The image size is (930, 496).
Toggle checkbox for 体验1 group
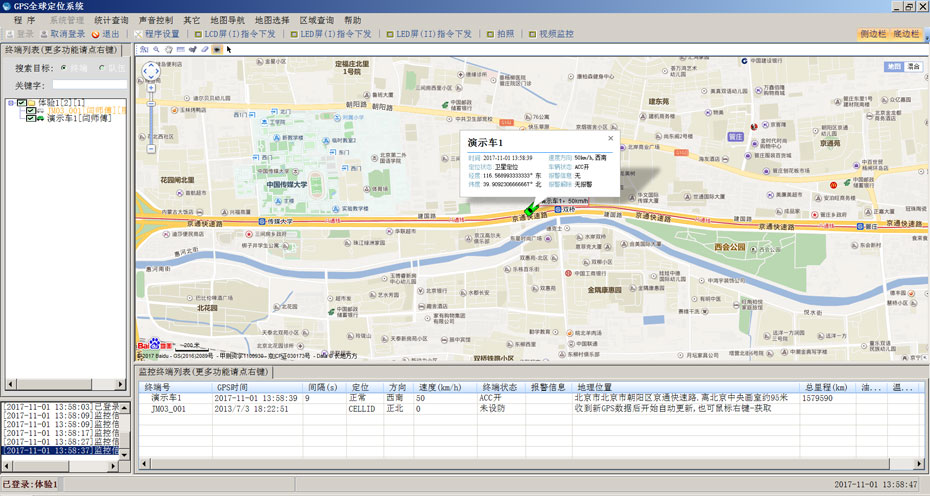pyautogui.click(x=22, y=102)
